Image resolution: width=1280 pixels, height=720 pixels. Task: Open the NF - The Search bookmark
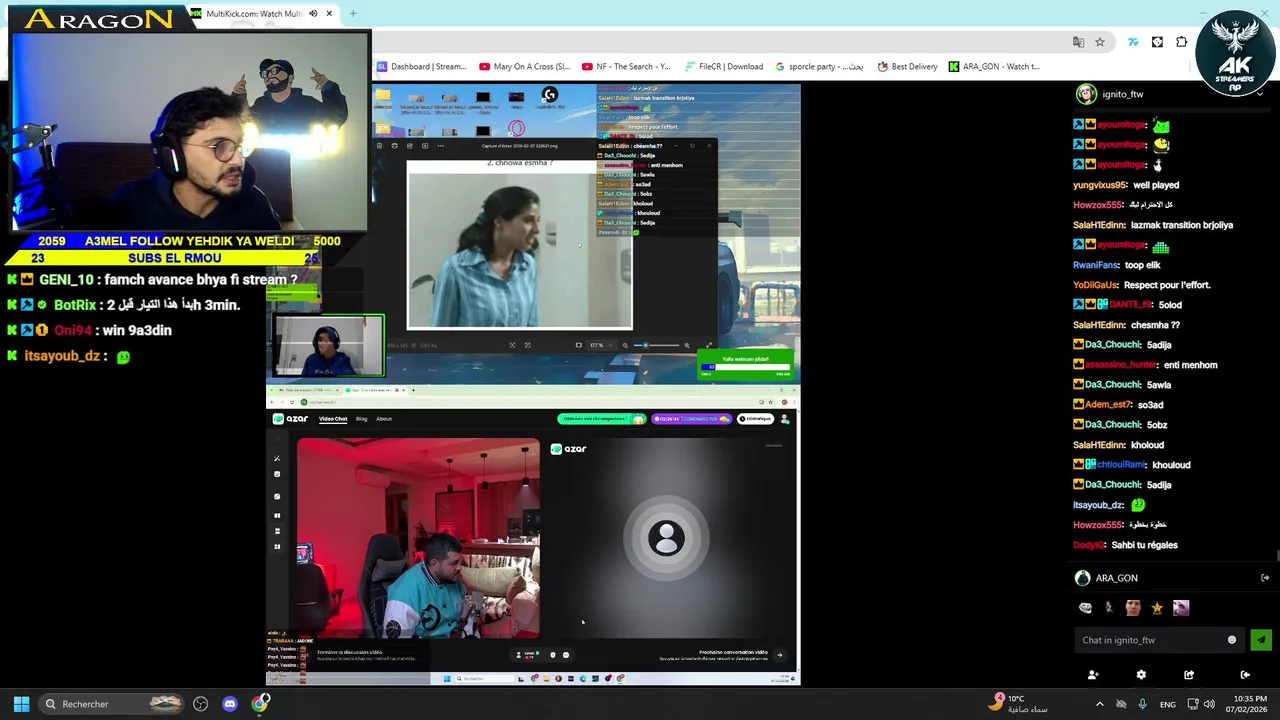626,67
